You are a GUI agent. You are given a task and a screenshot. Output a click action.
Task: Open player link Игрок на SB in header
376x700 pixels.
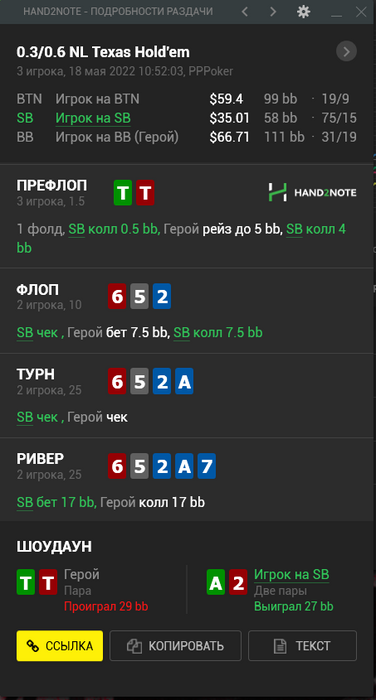pyautogui.click(x=93, y=118)
